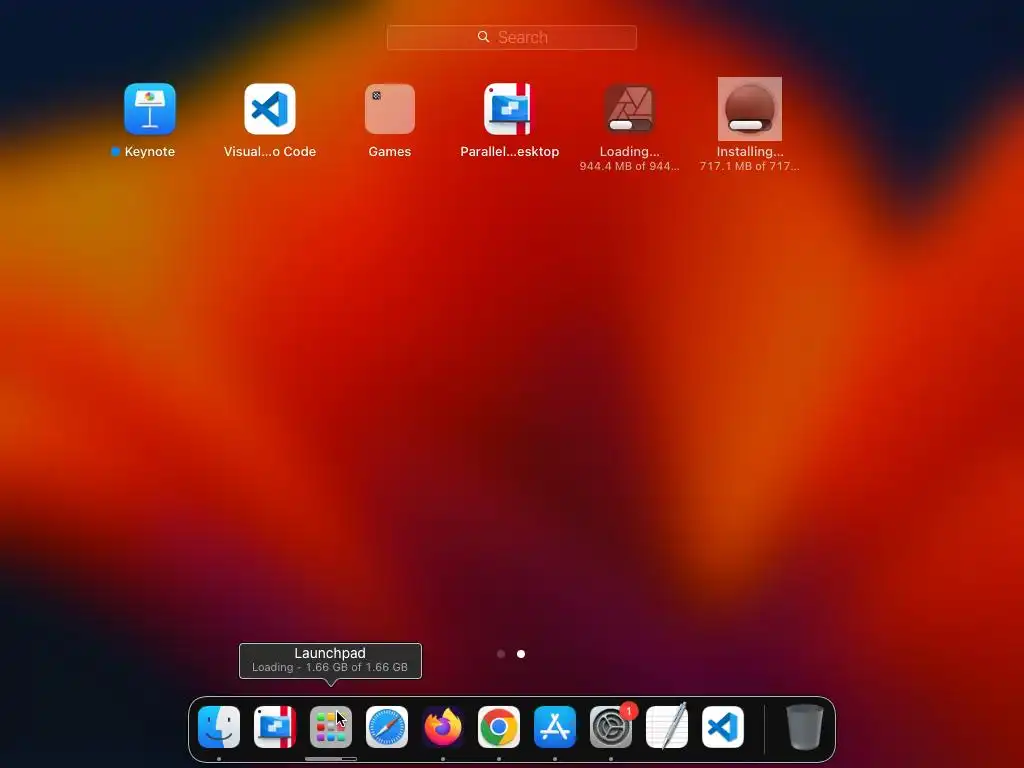Viewport: 1024px width, 768px height.
Task: Click the Keynote label text
Action: tap(150, 152)
